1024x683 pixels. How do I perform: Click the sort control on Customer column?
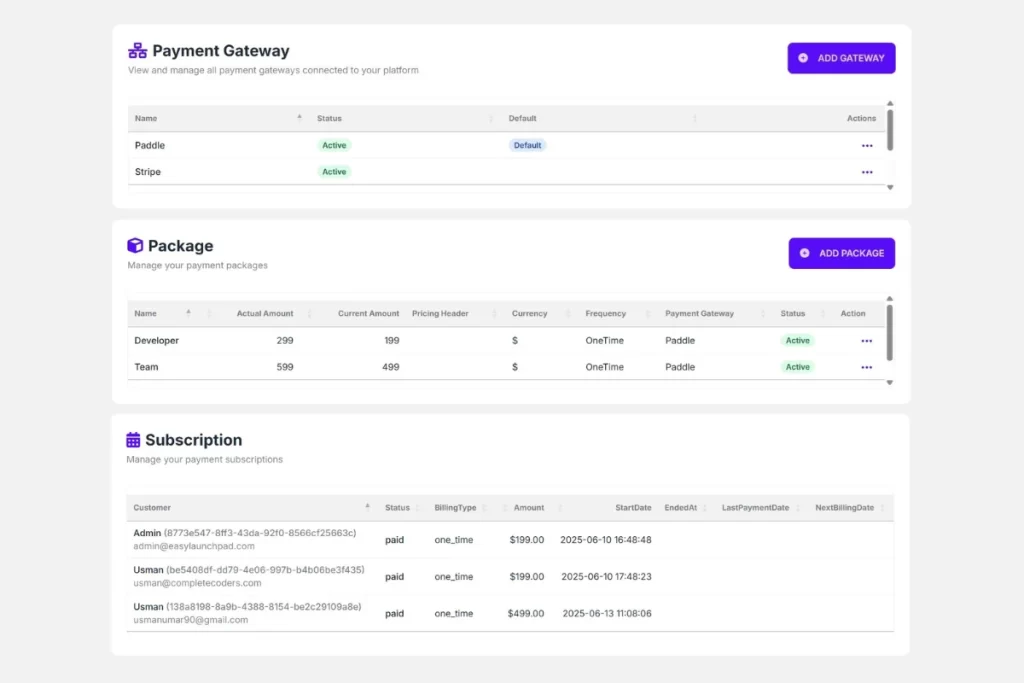point(369,507)
